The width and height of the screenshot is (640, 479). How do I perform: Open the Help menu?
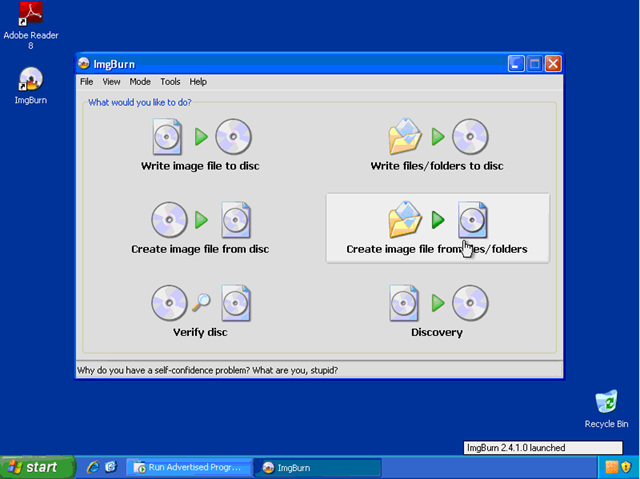pos(198,82)
